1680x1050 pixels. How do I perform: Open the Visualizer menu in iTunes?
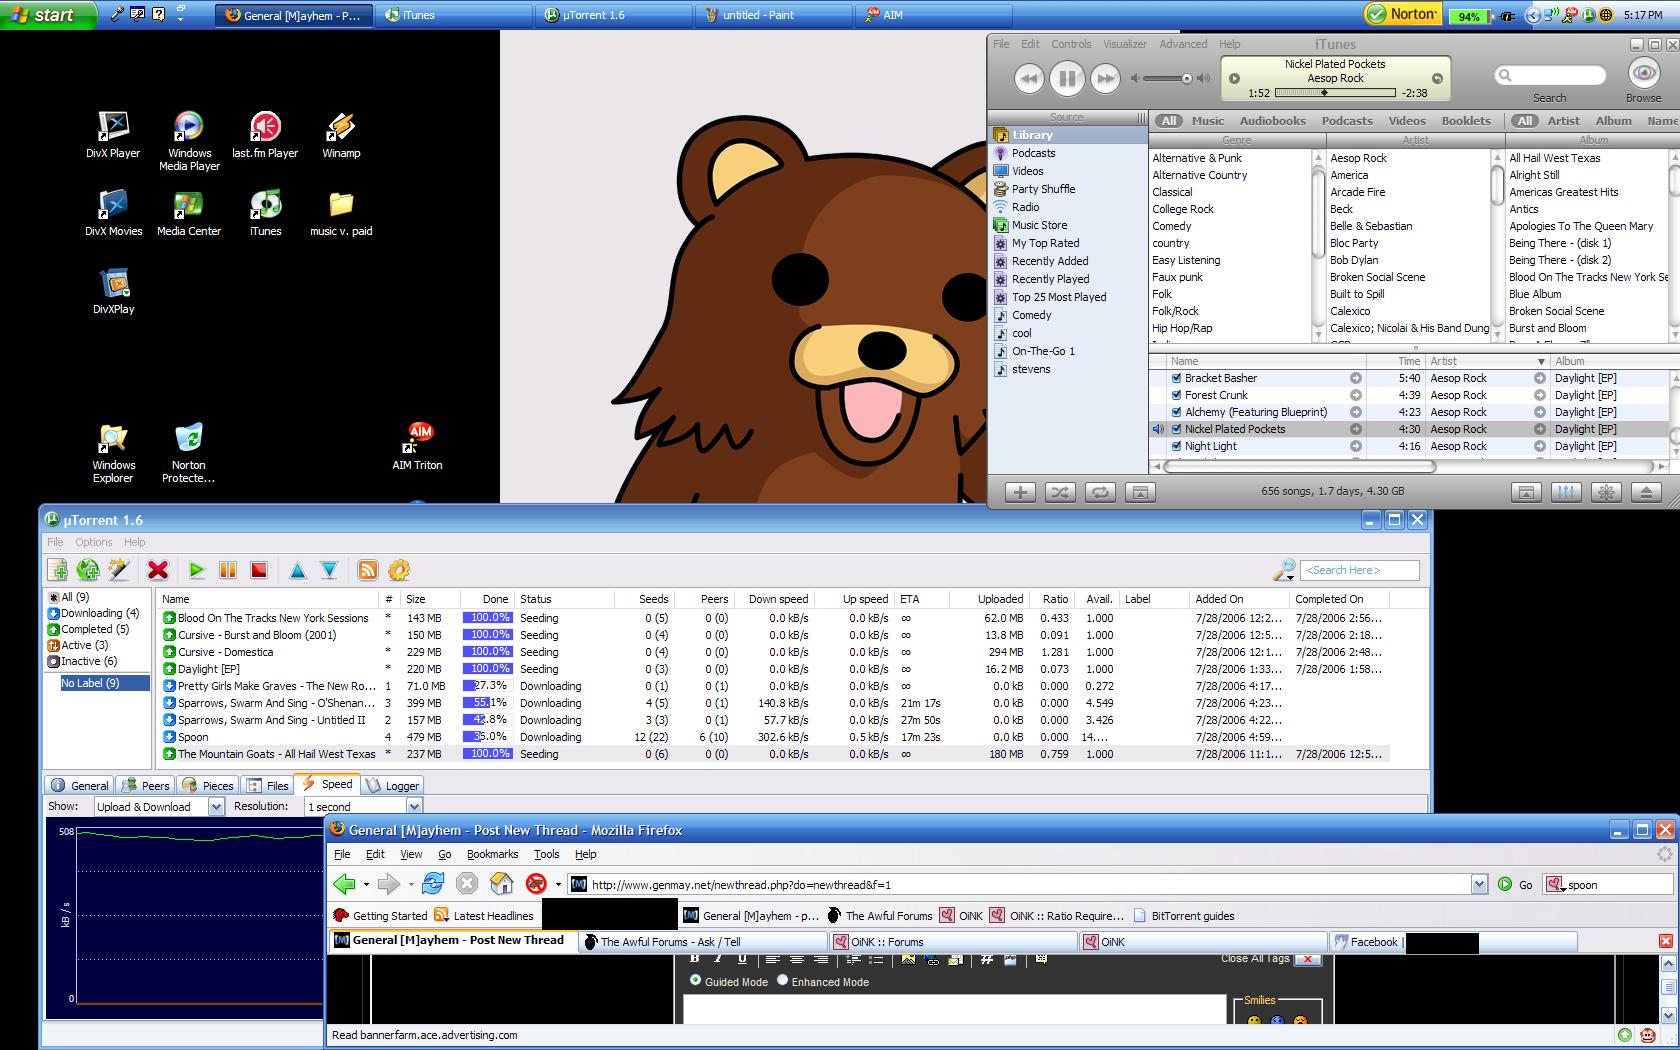1125,44
